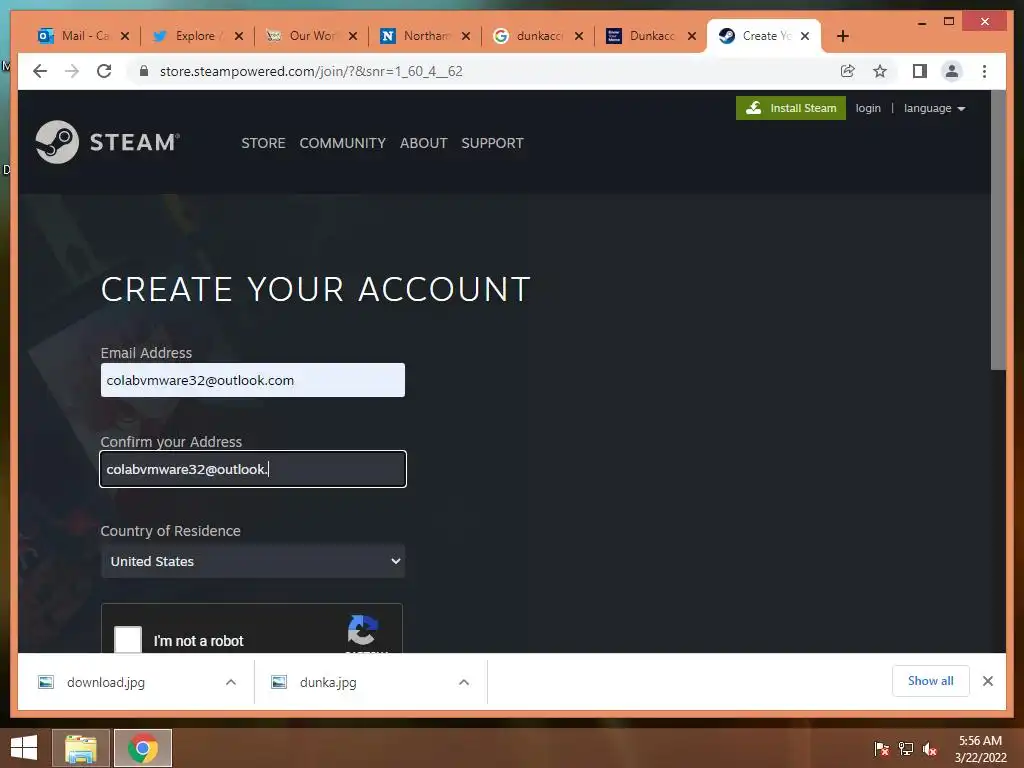Viewport: 1024px width, 768px height.
Task: Open the Chrome profile avatar
Action: [x=952, y=71]
